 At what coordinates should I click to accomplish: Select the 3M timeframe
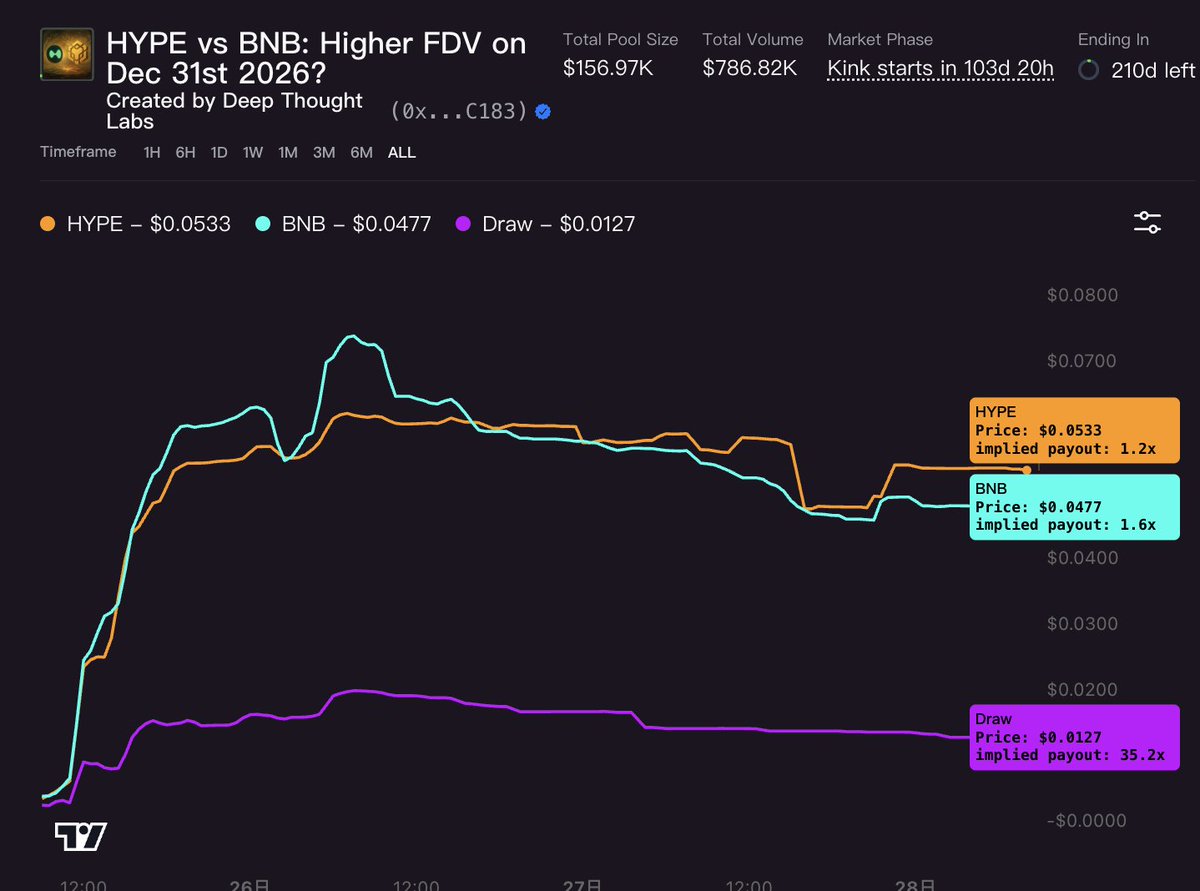[x=324, y=152]
